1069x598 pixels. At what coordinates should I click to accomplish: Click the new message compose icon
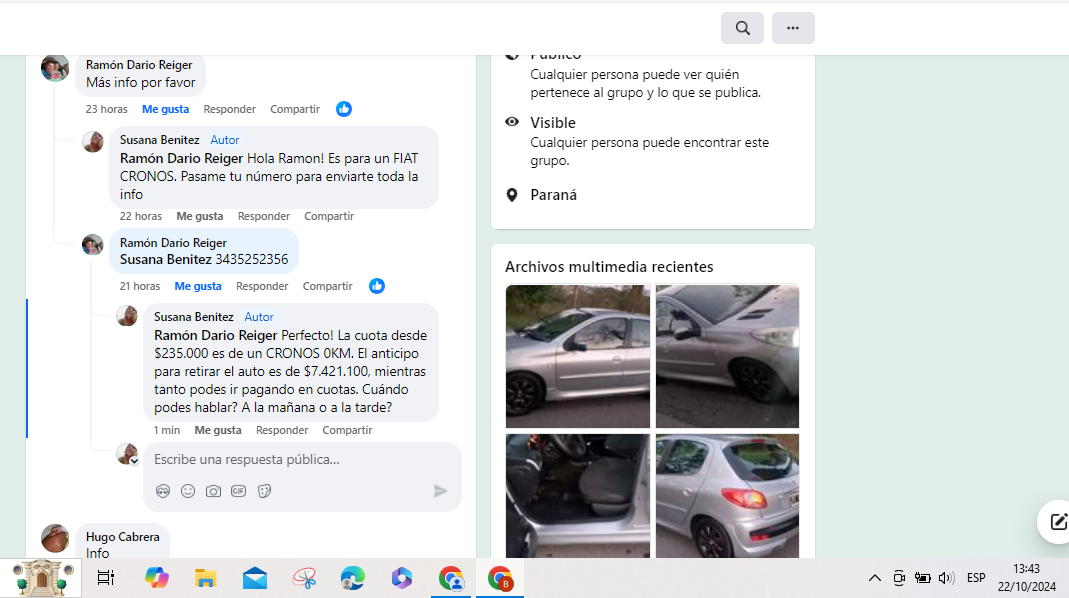tap(1057, 522)
